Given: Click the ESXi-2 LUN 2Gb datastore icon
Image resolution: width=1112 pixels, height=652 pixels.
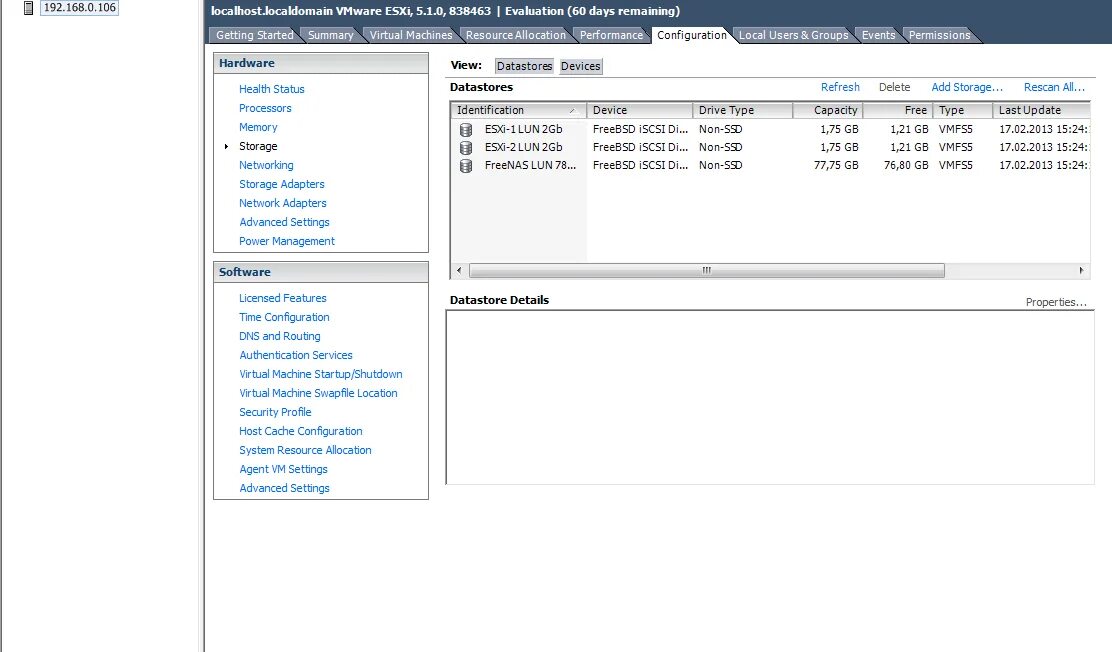Looking at the screenshot, I should pyautogui.click(x=466, y=148).
